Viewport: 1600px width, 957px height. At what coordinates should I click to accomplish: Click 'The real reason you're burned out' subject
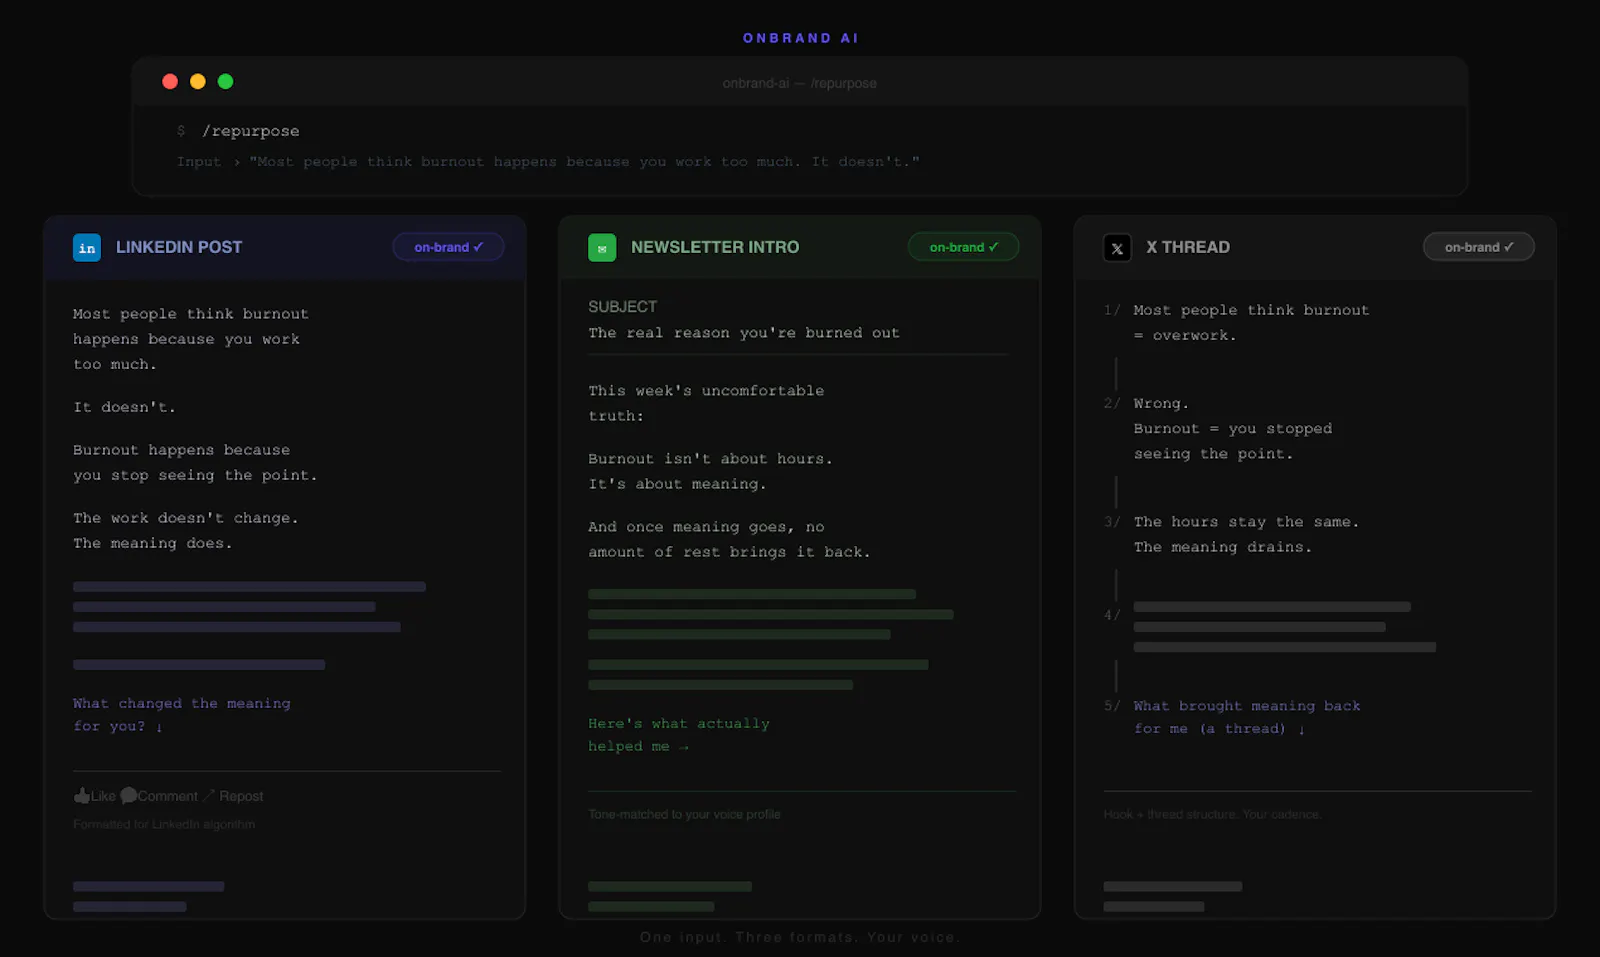(744, 333)
